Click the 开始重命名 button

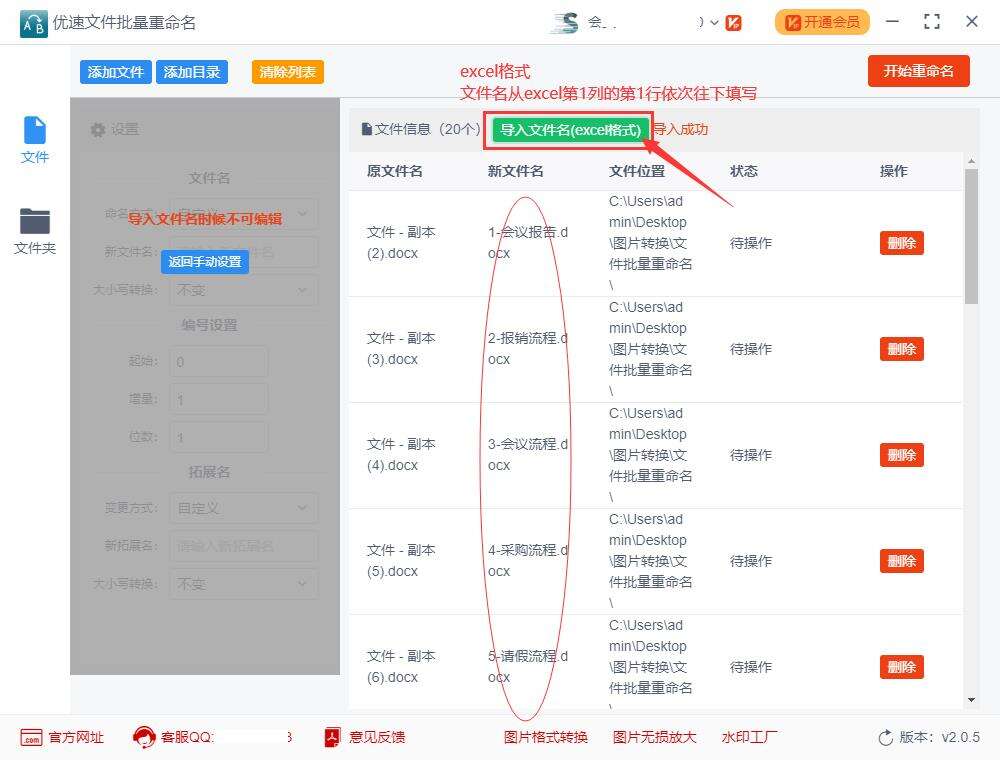tap(918, 71)
